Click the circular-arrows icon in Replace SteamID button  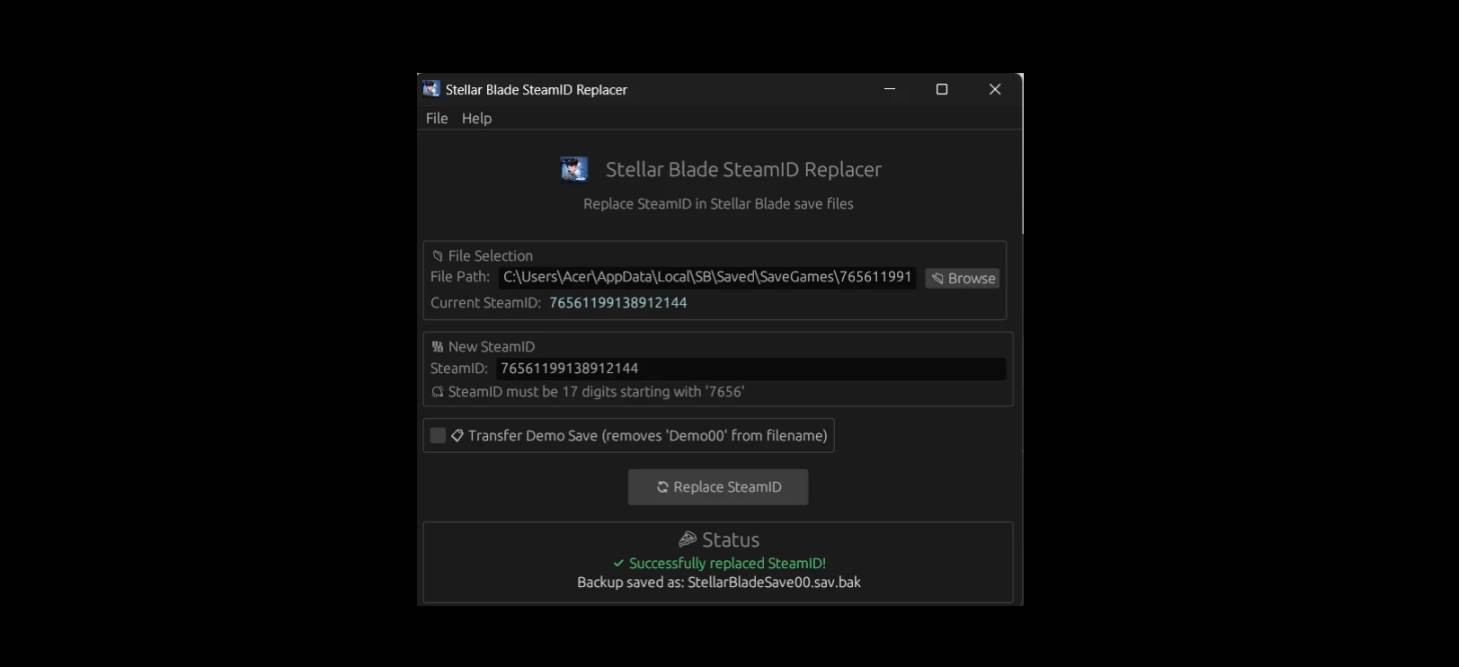pos(663,487)
